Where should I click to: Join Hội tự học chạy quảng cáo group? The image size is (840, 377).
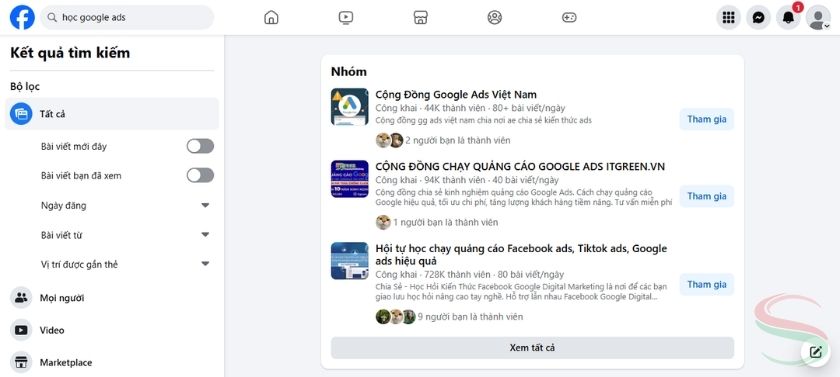707,284
